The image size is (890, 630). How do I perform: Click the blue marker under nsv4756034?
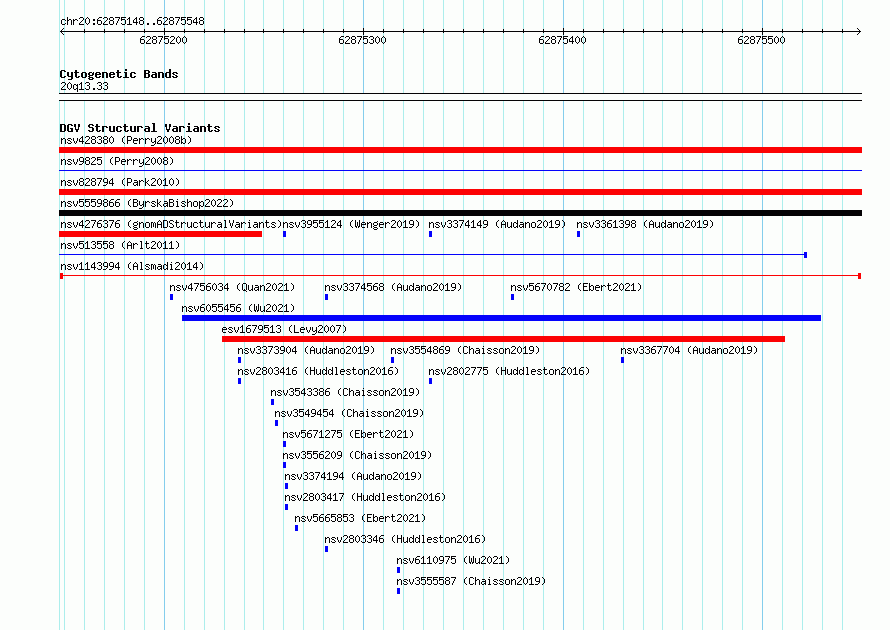[x=171, y=297]
